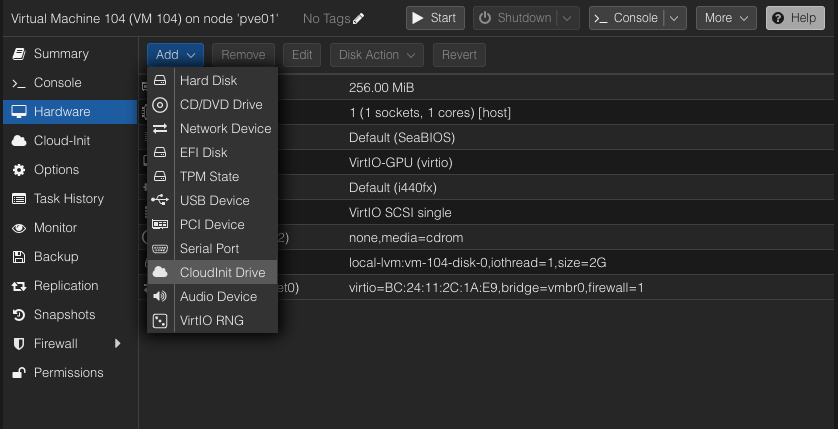
Task: Click the VirtIO RNG dice icon
Action: [160, 321]
